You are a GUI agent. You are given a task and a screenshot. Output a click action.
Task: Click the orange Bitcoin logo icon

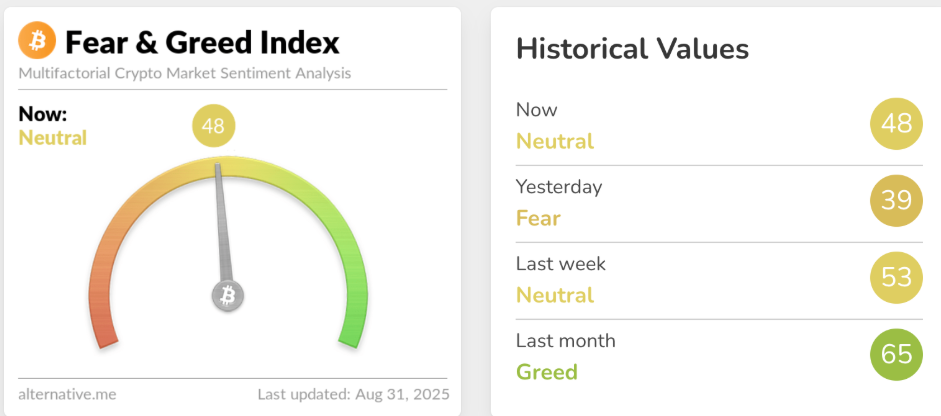pos(38,41)
